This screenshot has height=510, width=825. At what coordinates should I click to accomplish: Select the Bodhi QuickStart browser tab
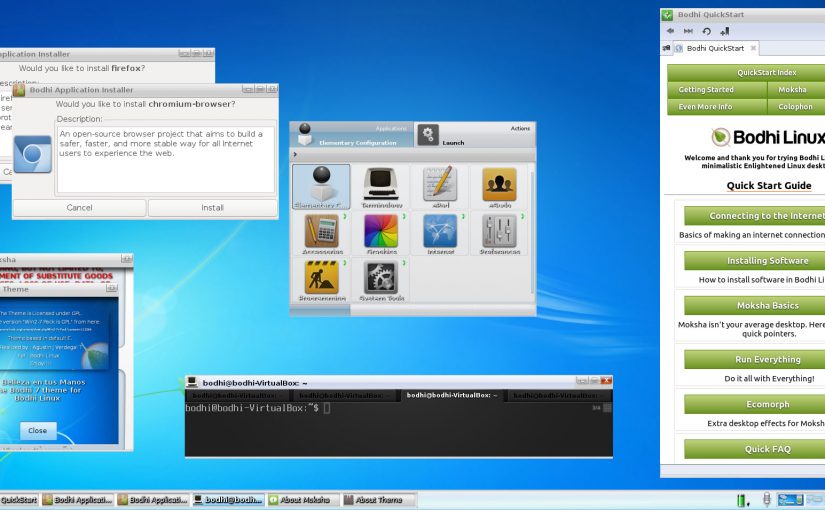click(715, 48)
